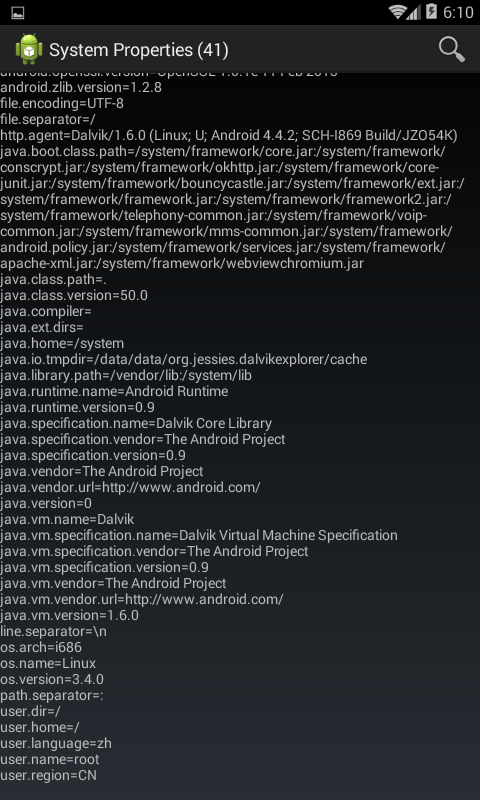Tap the clock showing 6:10
This screenshot has width=480, height=800.
(458, 12)
